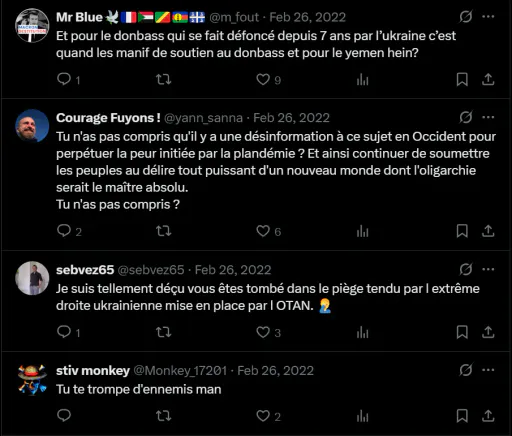Viewport: 512px width, 436px height.
Task: Bookmark the Courage Fuyons tweet
Action: [x=462, y=231]
